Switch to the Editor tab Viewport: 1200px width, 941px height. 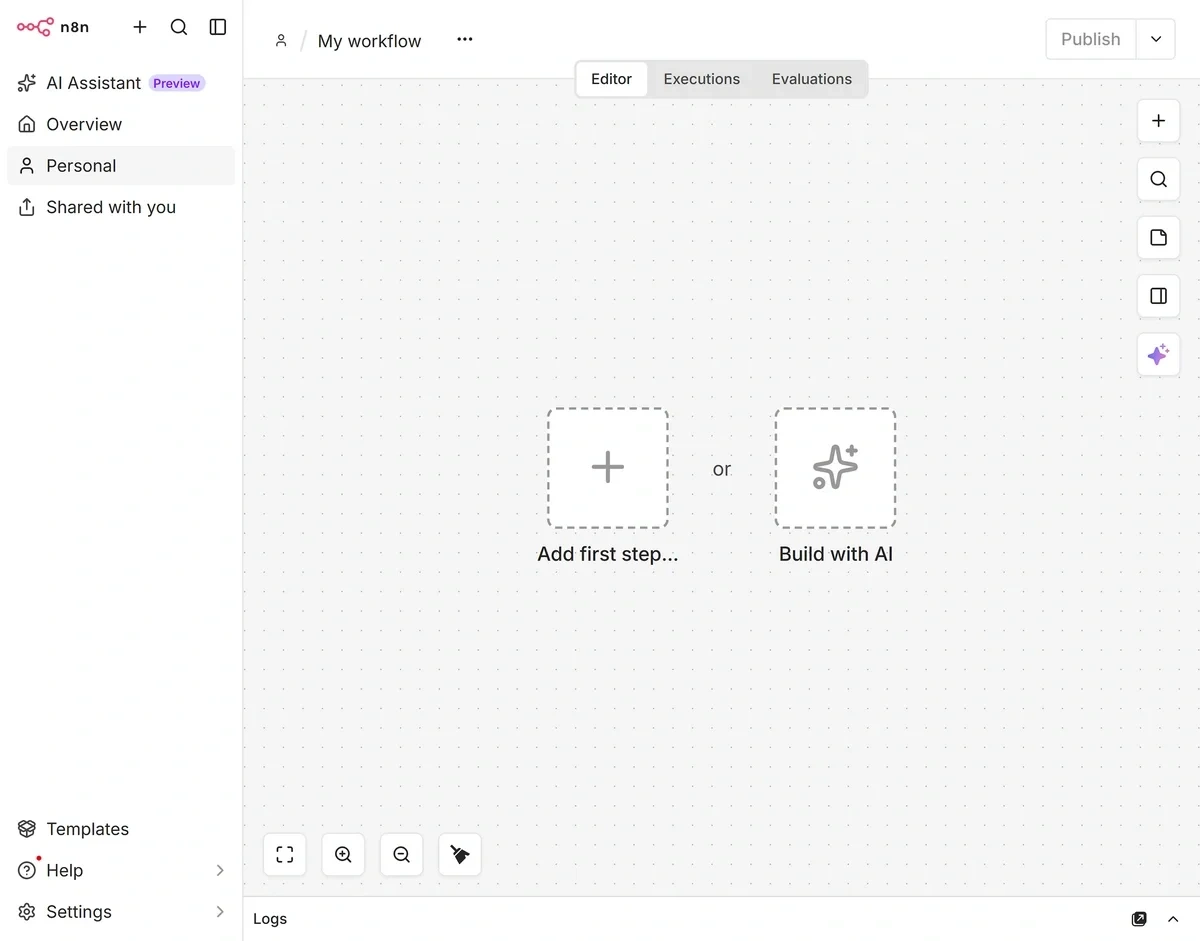[x=612, y=79]
